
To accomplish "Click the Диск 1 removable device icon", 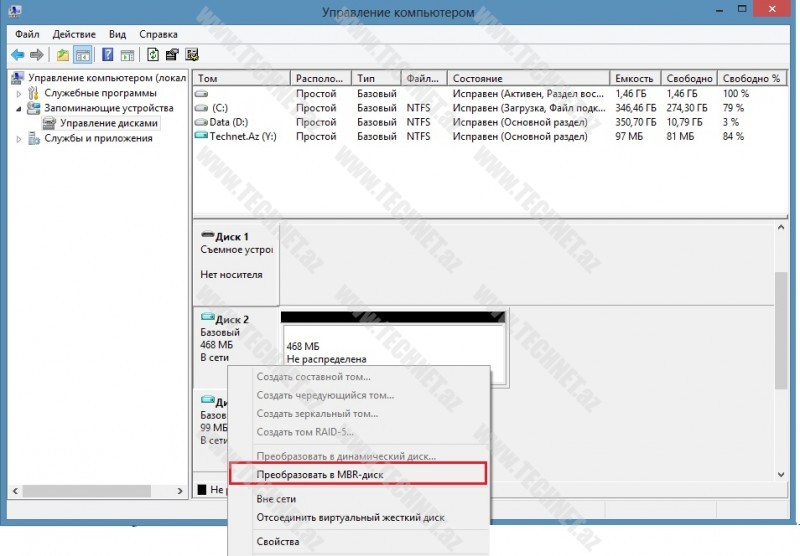I will tap(207, 235).
